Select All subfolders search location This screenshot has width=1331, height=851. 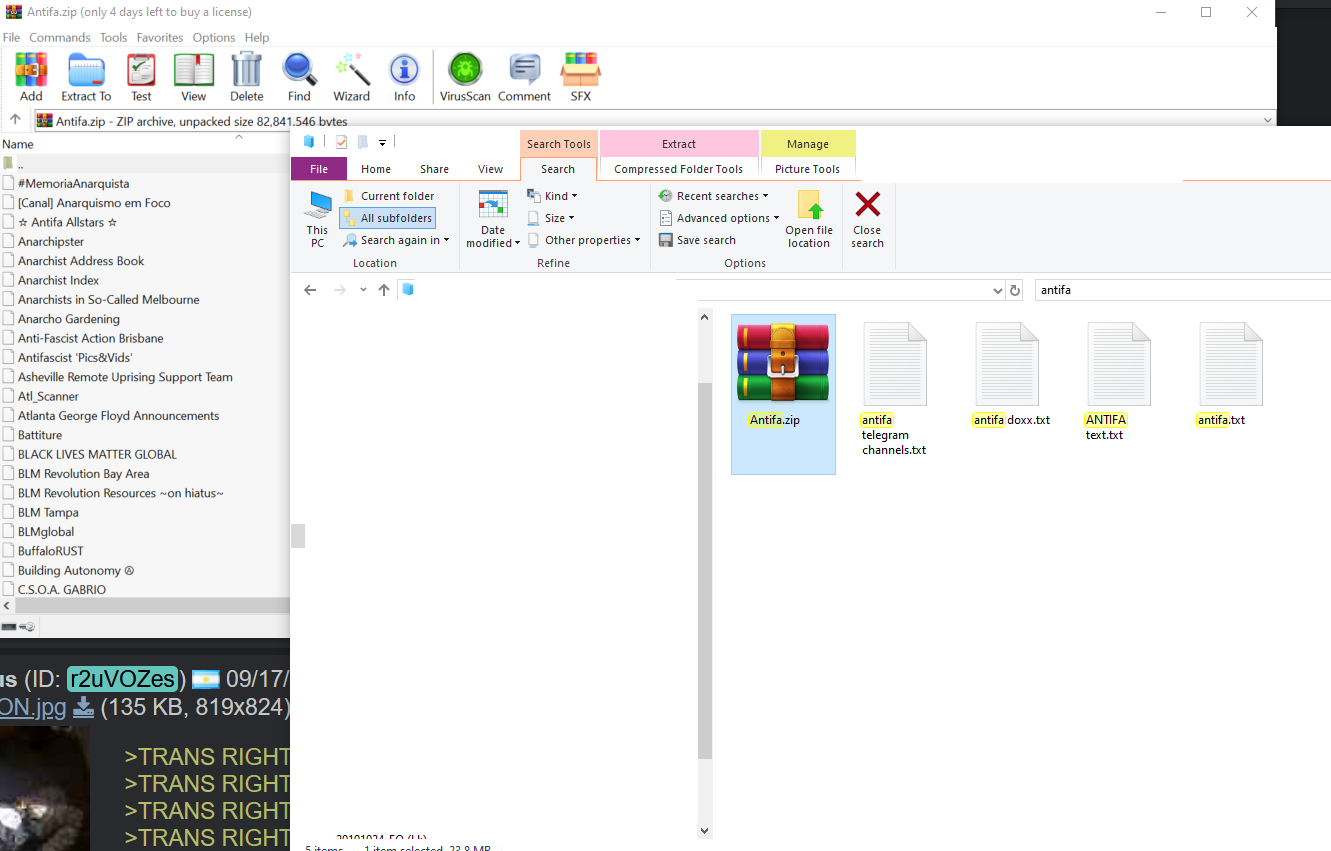point(388,218)
